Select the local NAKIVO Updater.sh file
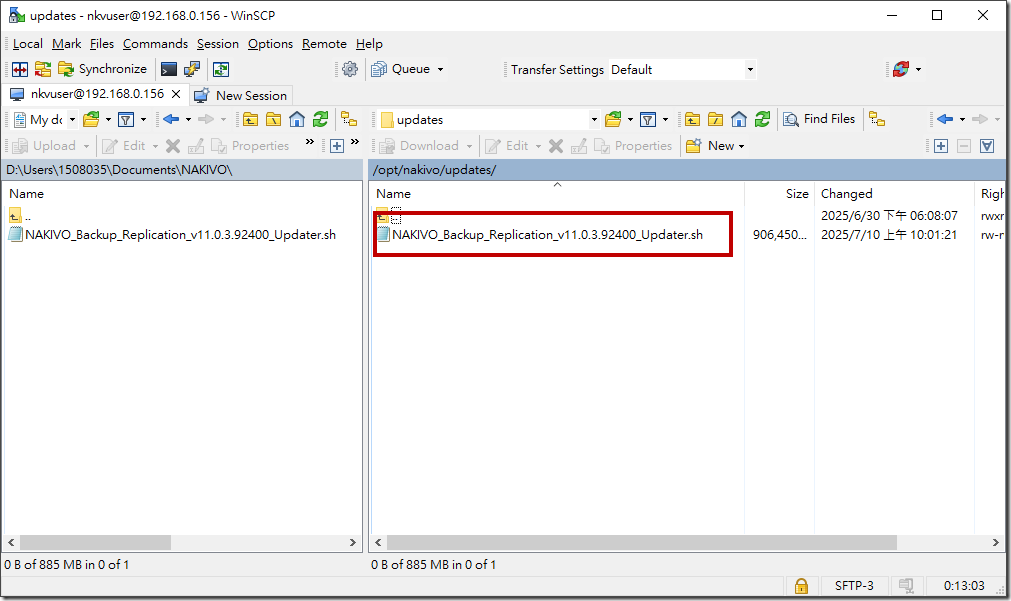 pos(172,235)
